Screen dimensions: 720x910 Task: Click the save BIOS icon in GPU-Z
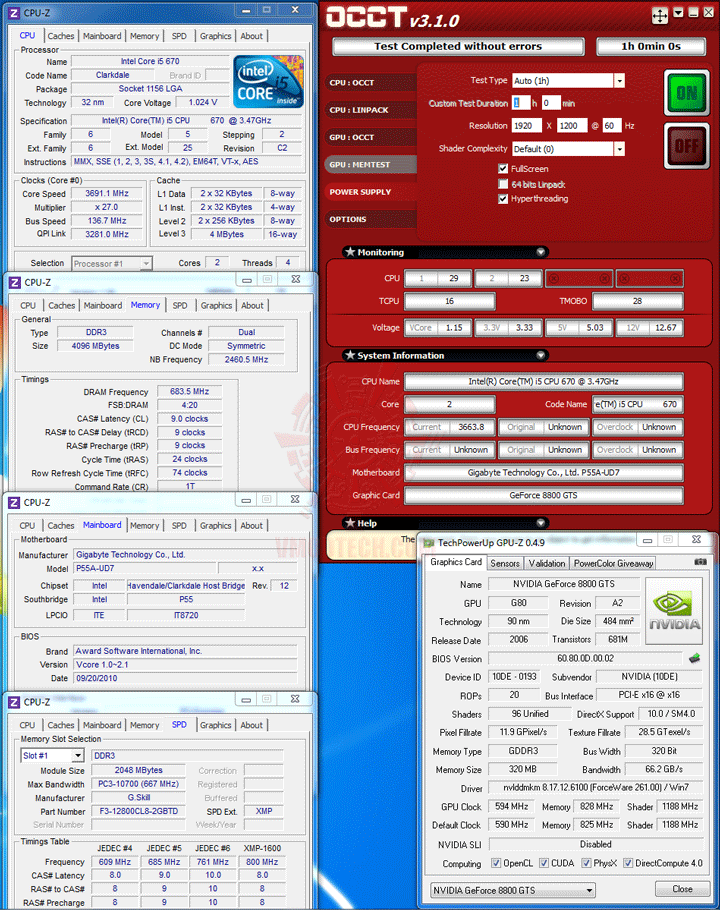(x=694, y=658)
